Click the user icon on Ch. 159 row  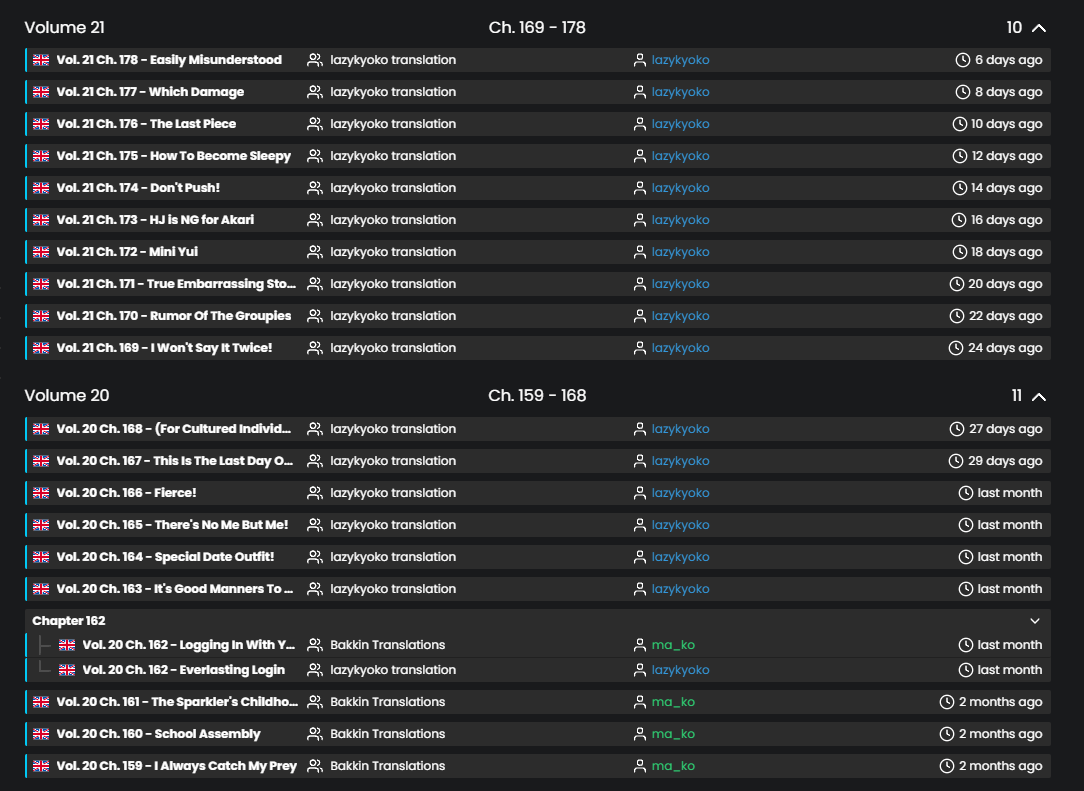[x=640, y=766]
